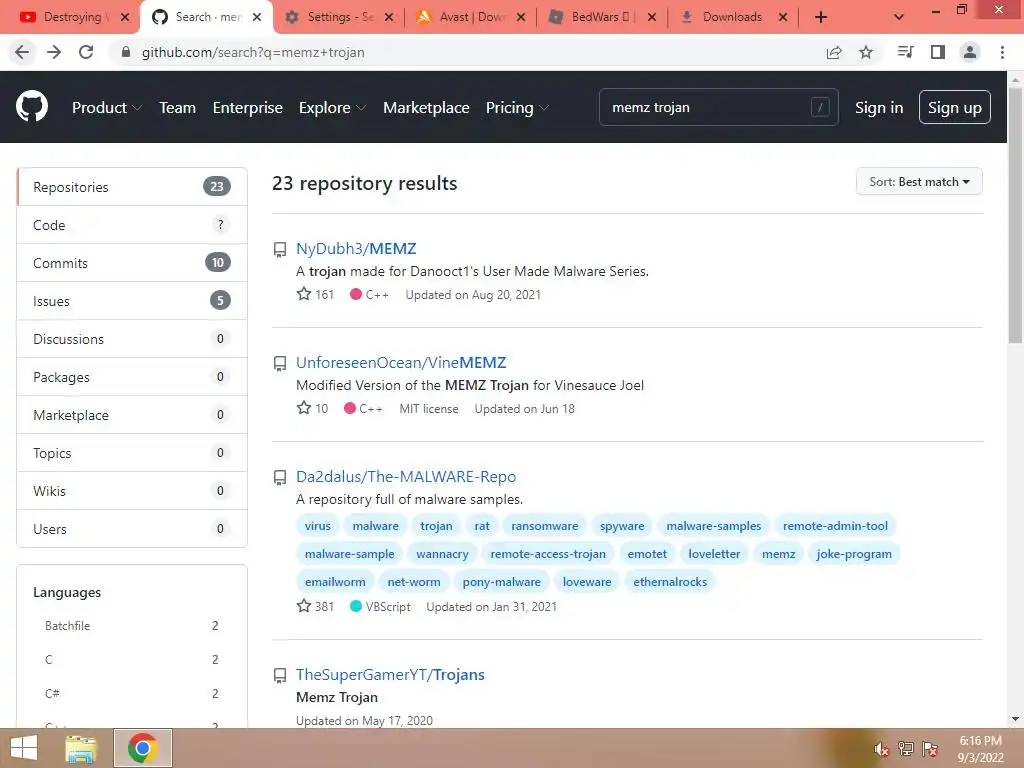Click the GitHub Octocat logo

click(x=31, y=106)
